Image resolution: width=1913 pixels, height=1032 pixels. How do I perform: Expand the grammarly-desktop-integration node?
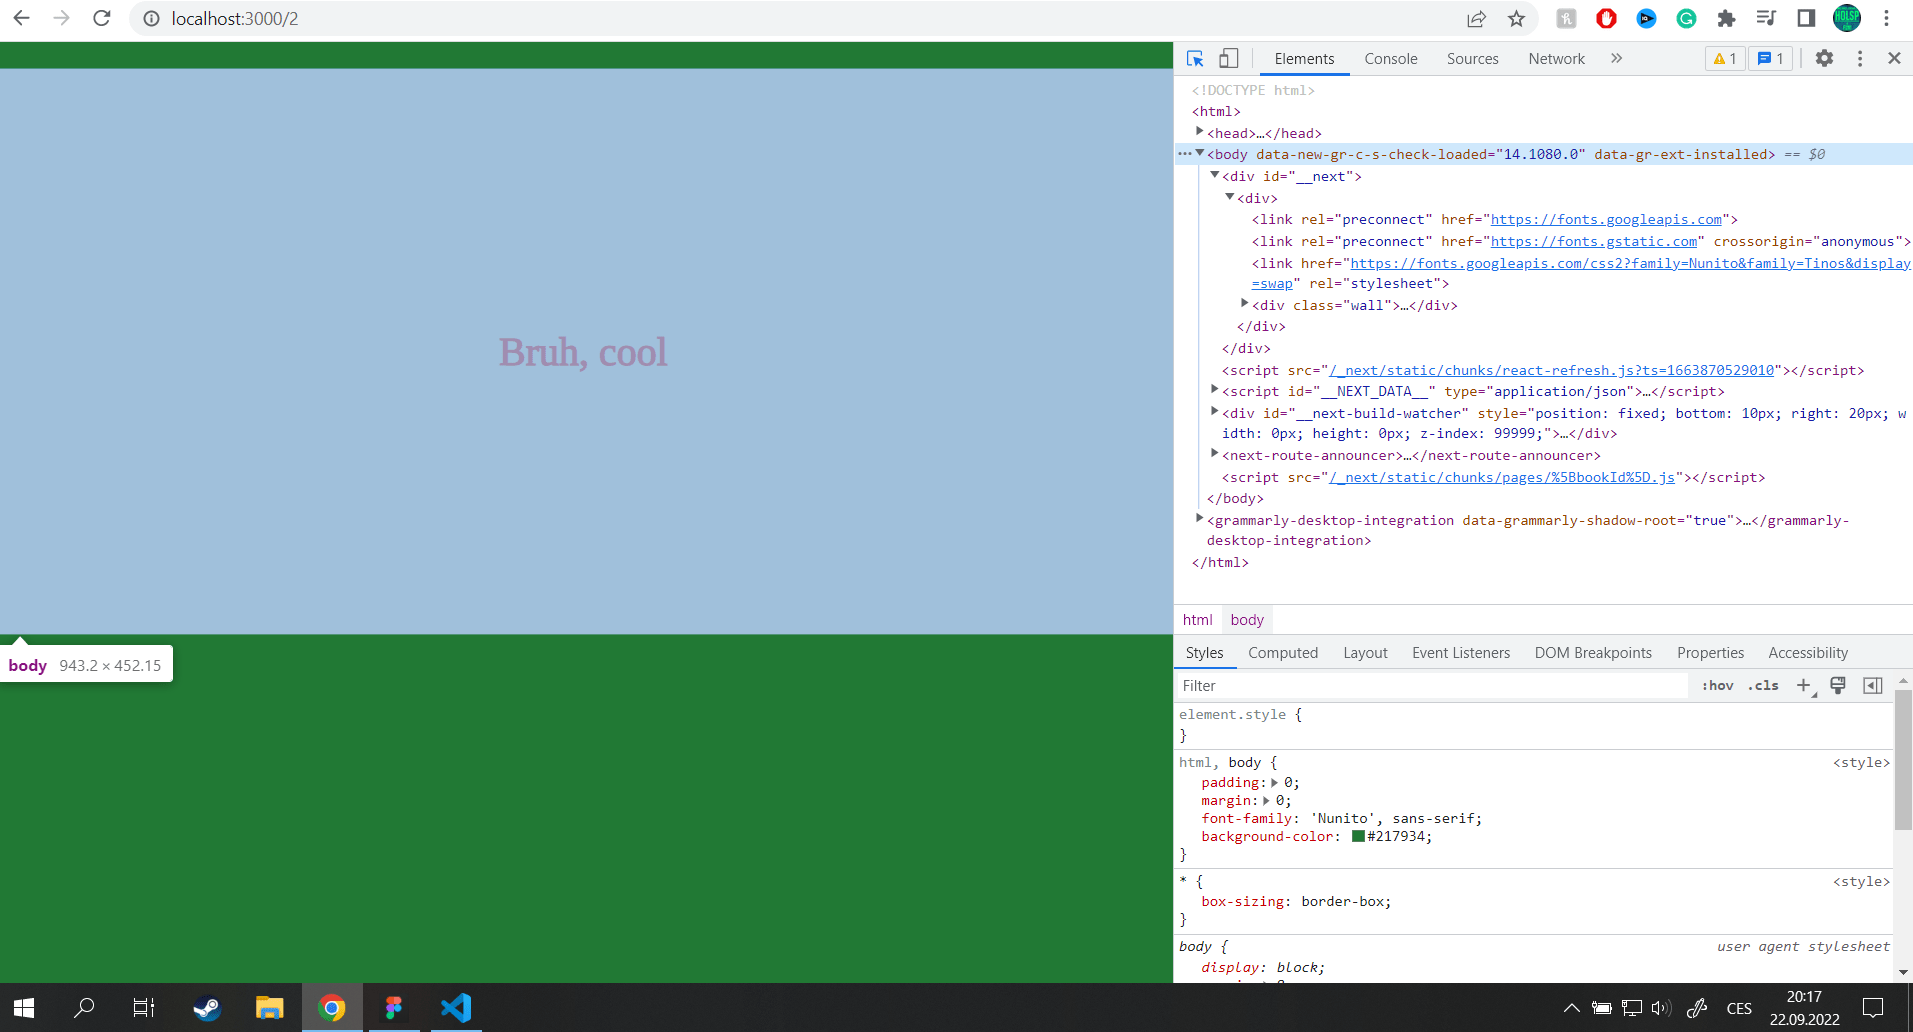point(1200,518)
